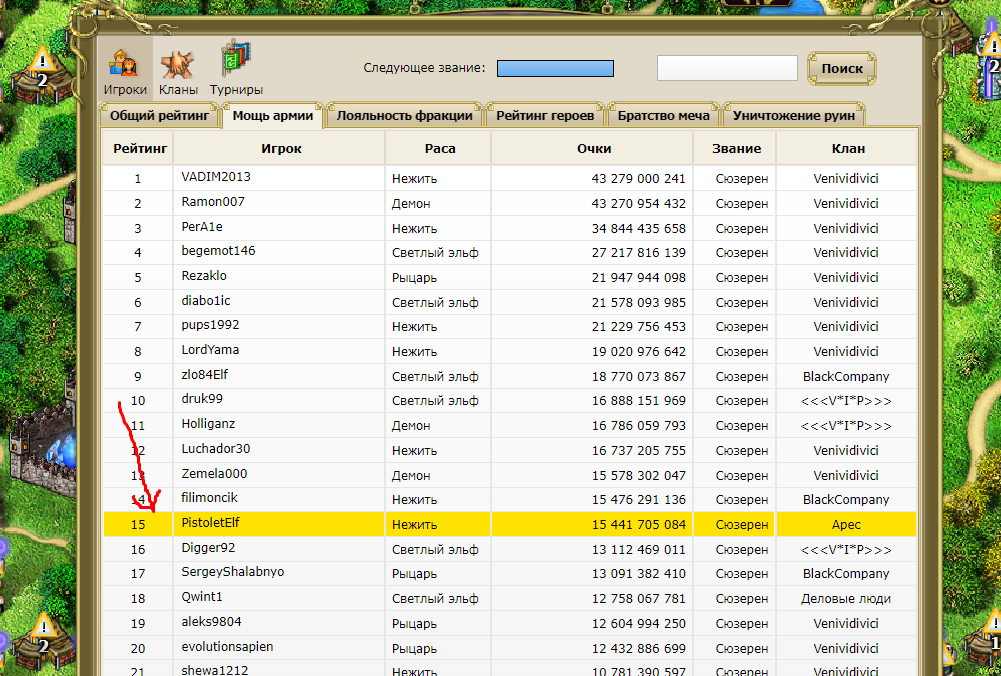The width and height of the screenshot is (1001, 676).
Task: Click player name Qwint1
Action: coord(202,597)
